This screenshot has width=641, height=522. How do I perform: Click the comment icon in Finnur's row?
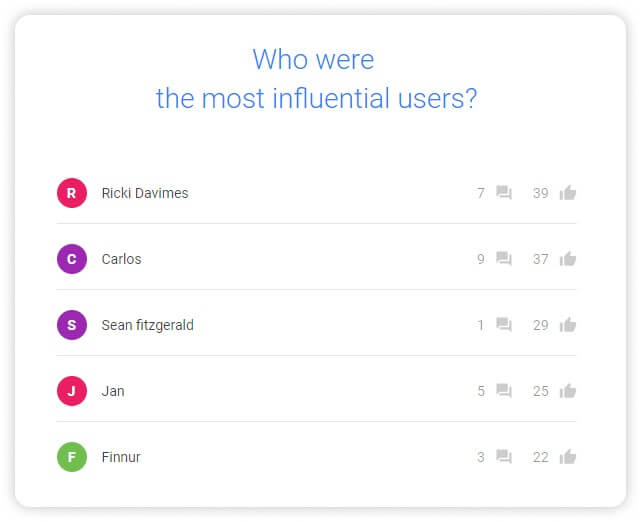click(x=504, y=457)
